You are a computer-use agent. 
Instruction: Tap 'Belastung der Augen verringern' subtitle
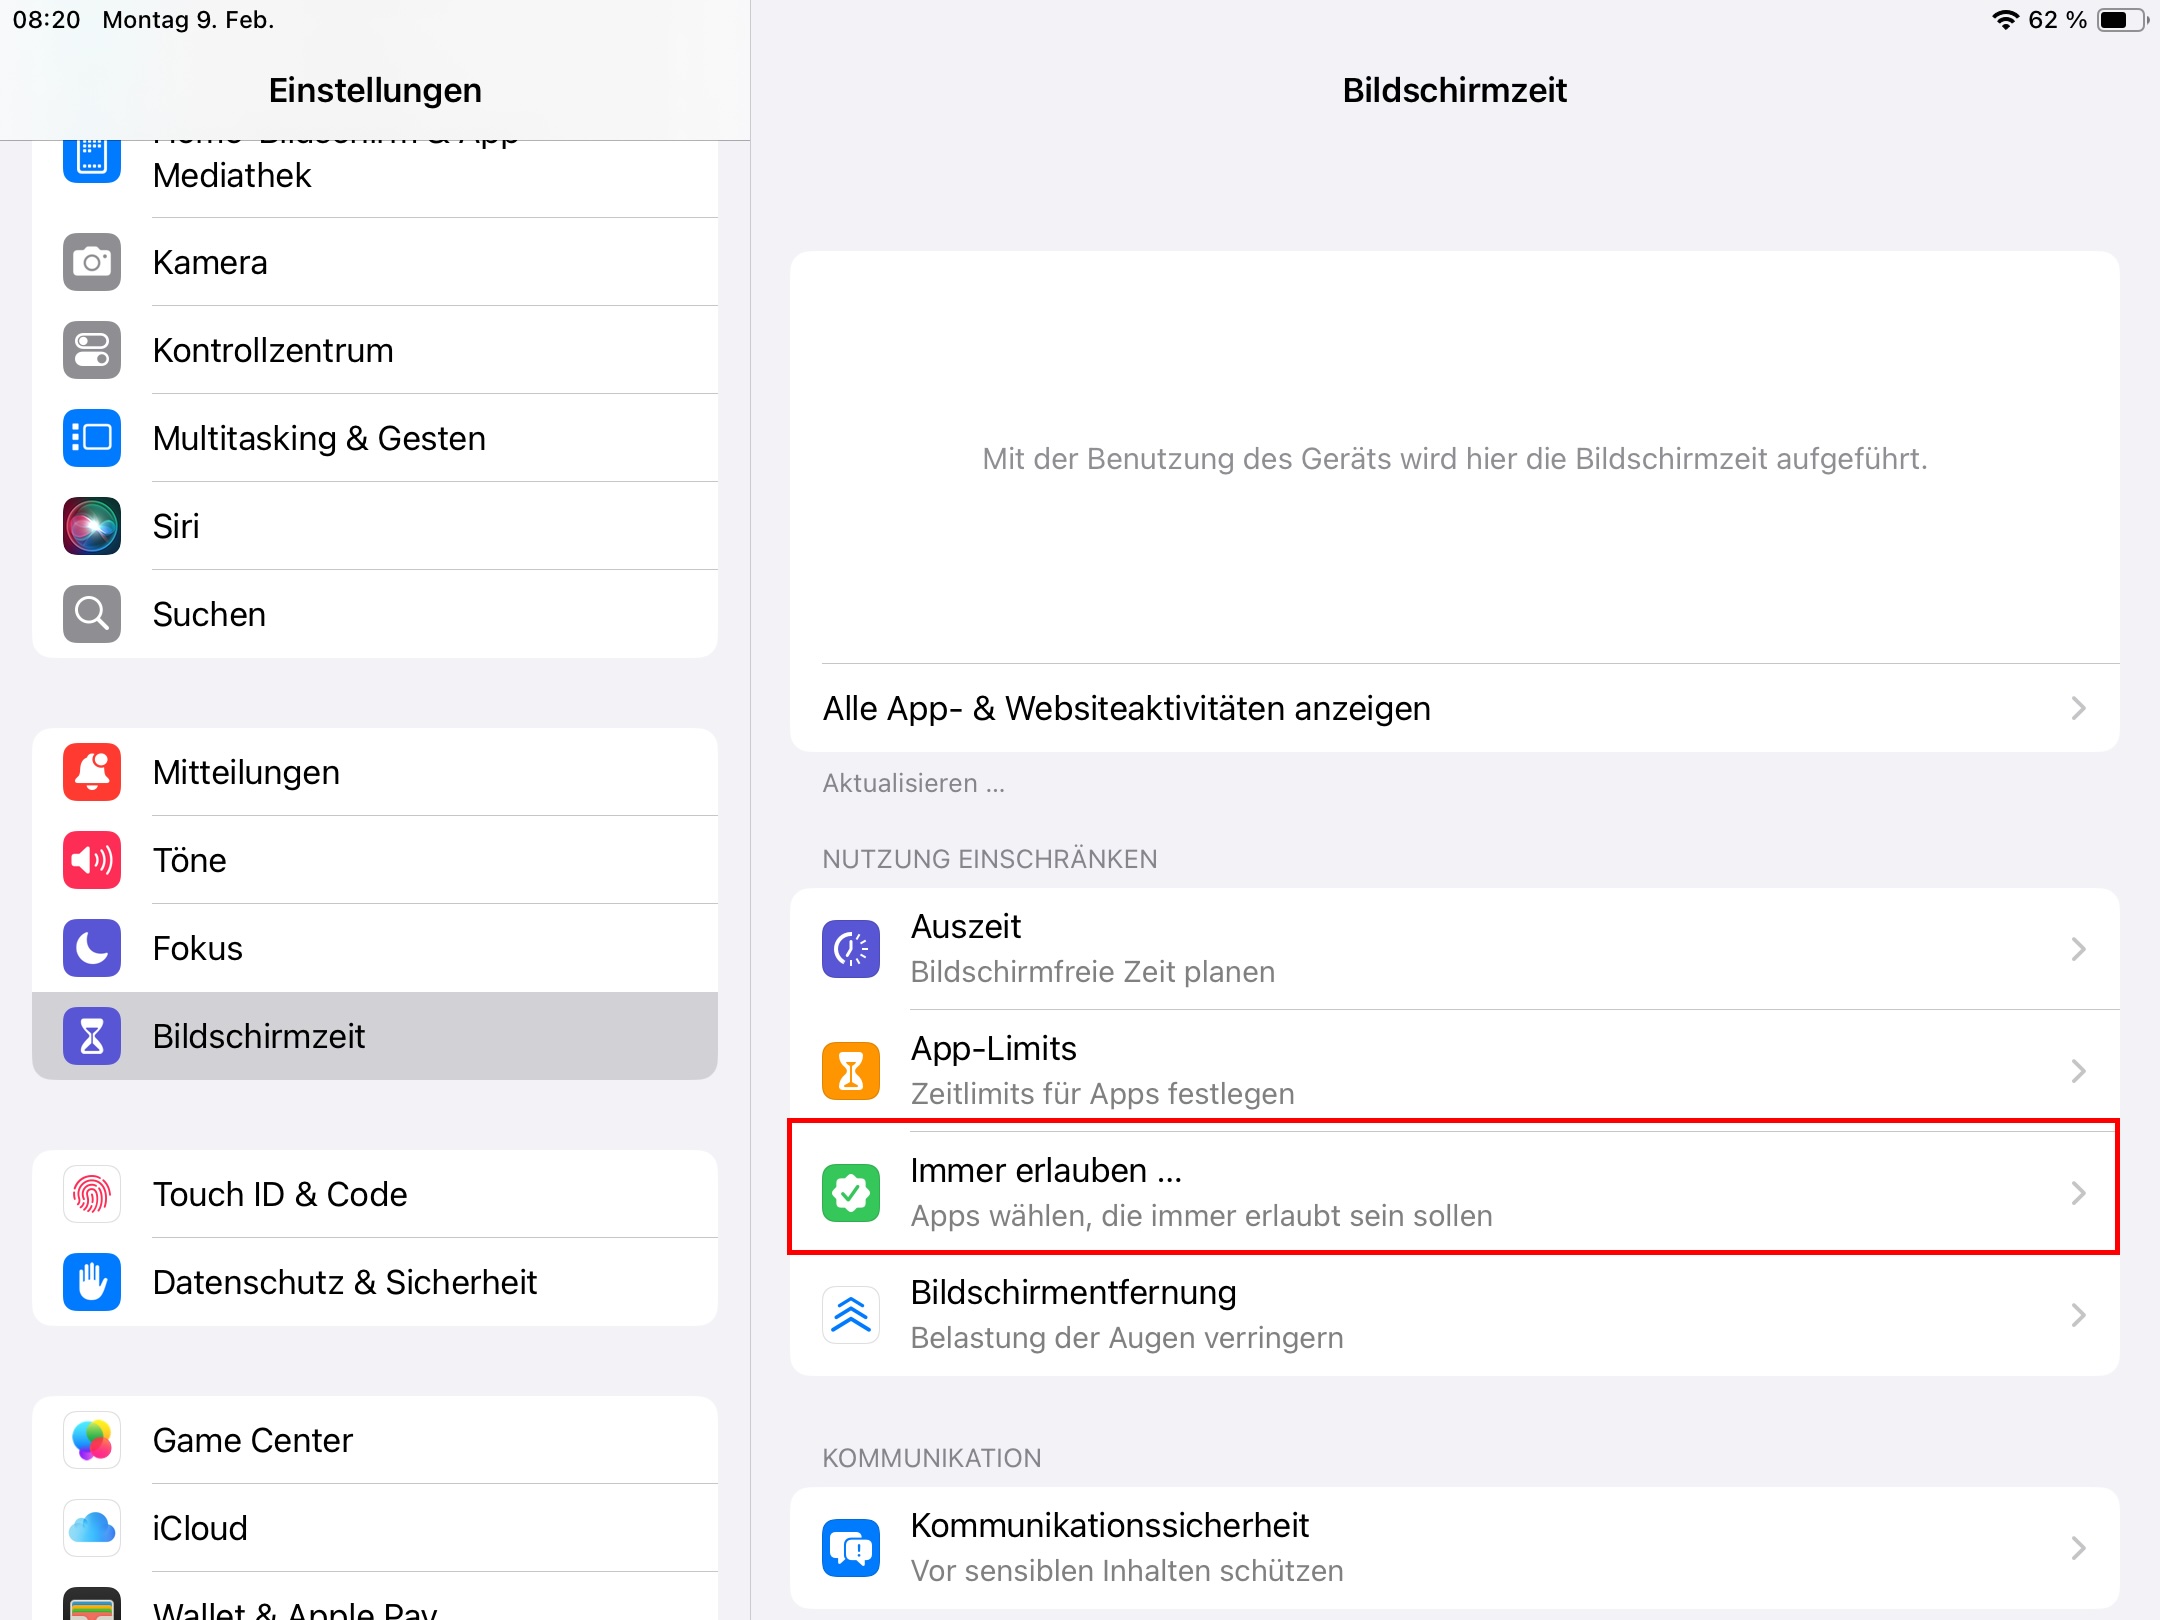pyautogui.click(x=1127, y=1338)
